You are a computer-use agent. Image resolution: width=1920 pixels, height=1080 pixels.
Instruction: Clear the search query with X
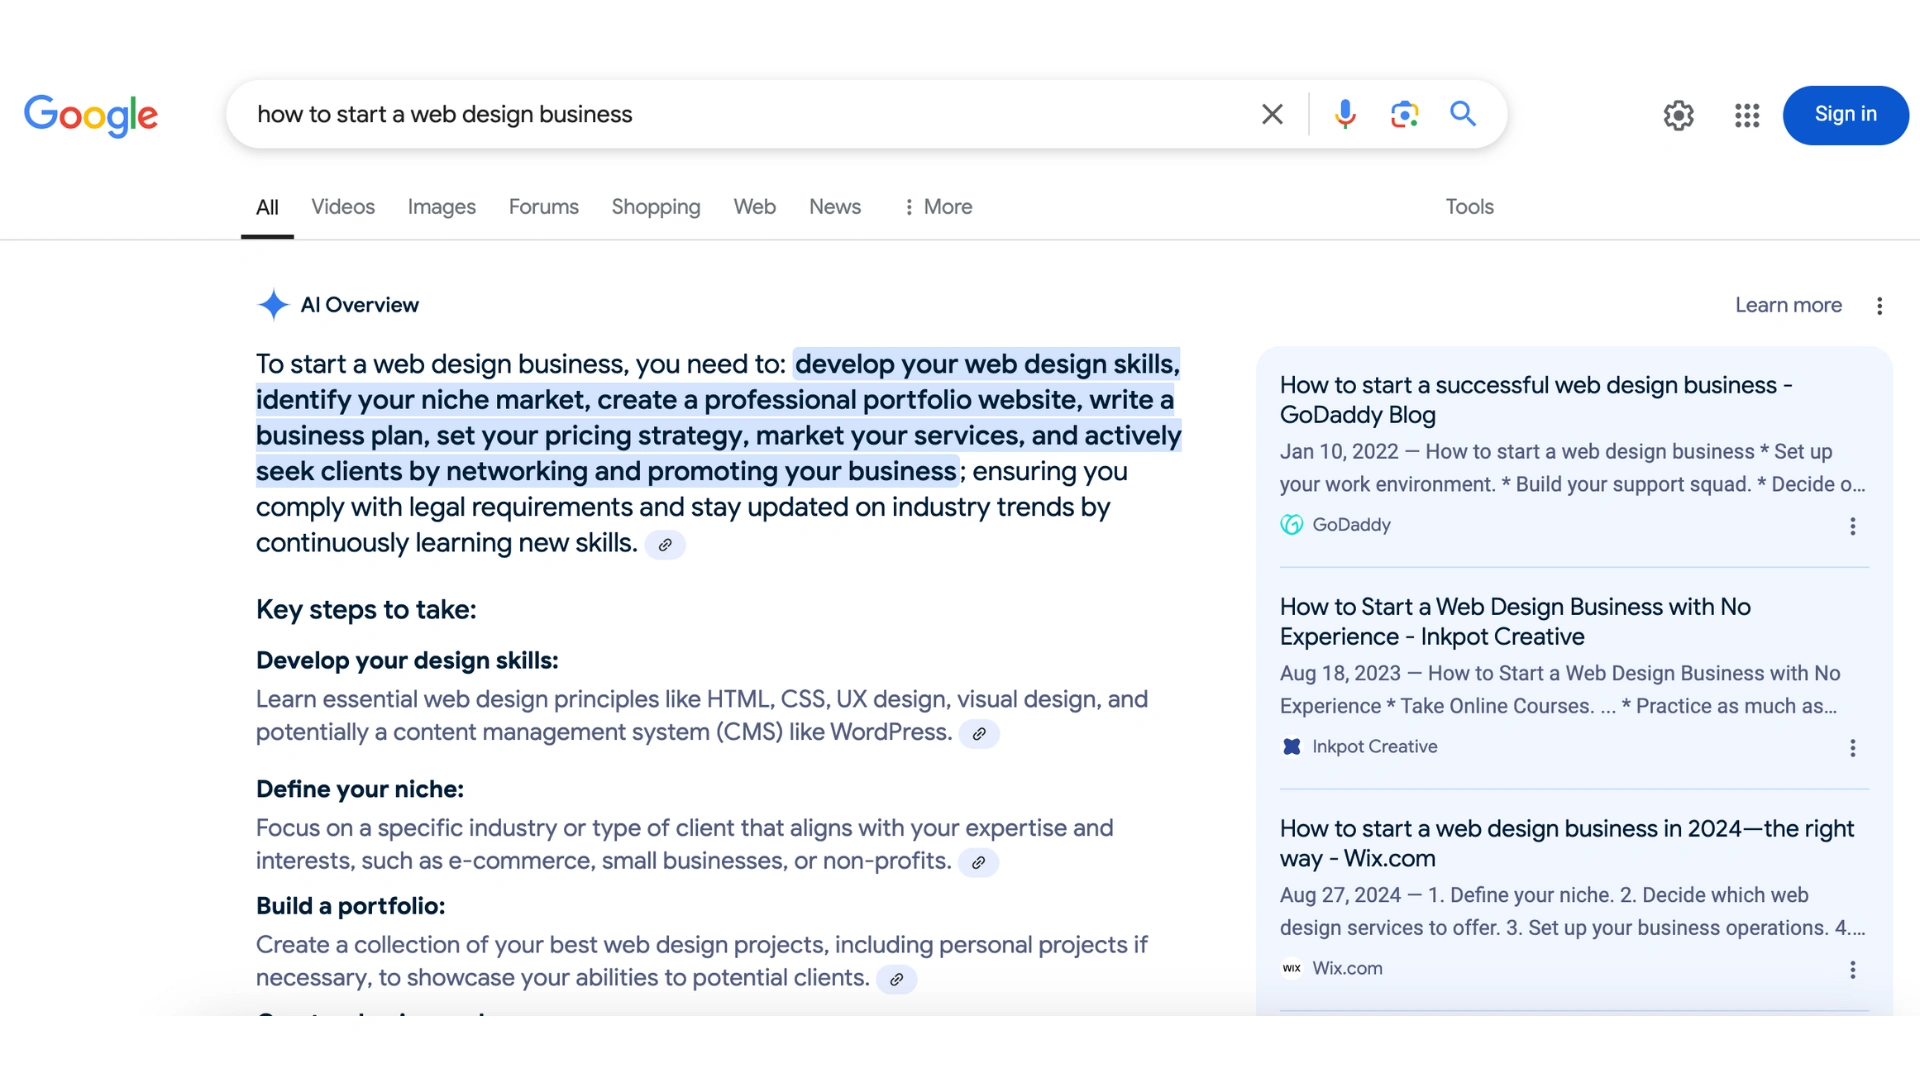point(1272,114)
